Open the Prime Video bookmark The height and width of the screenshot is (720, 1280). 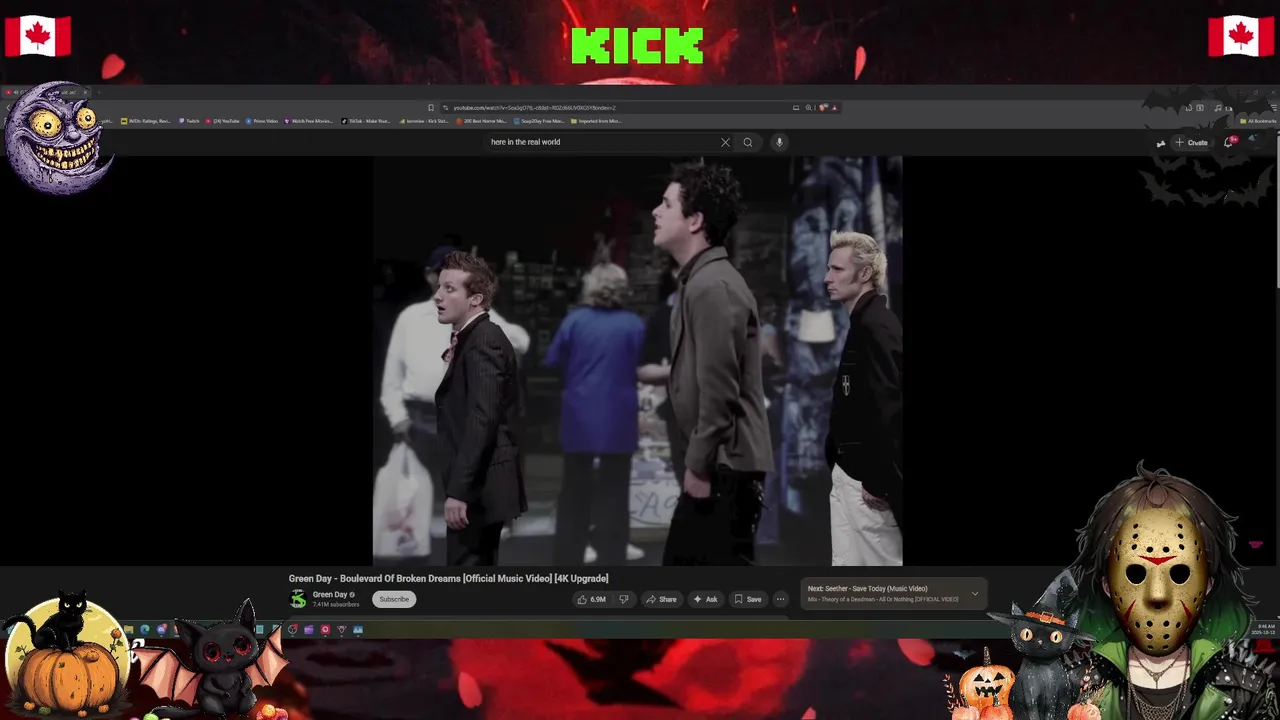click(x=262, y=121)
